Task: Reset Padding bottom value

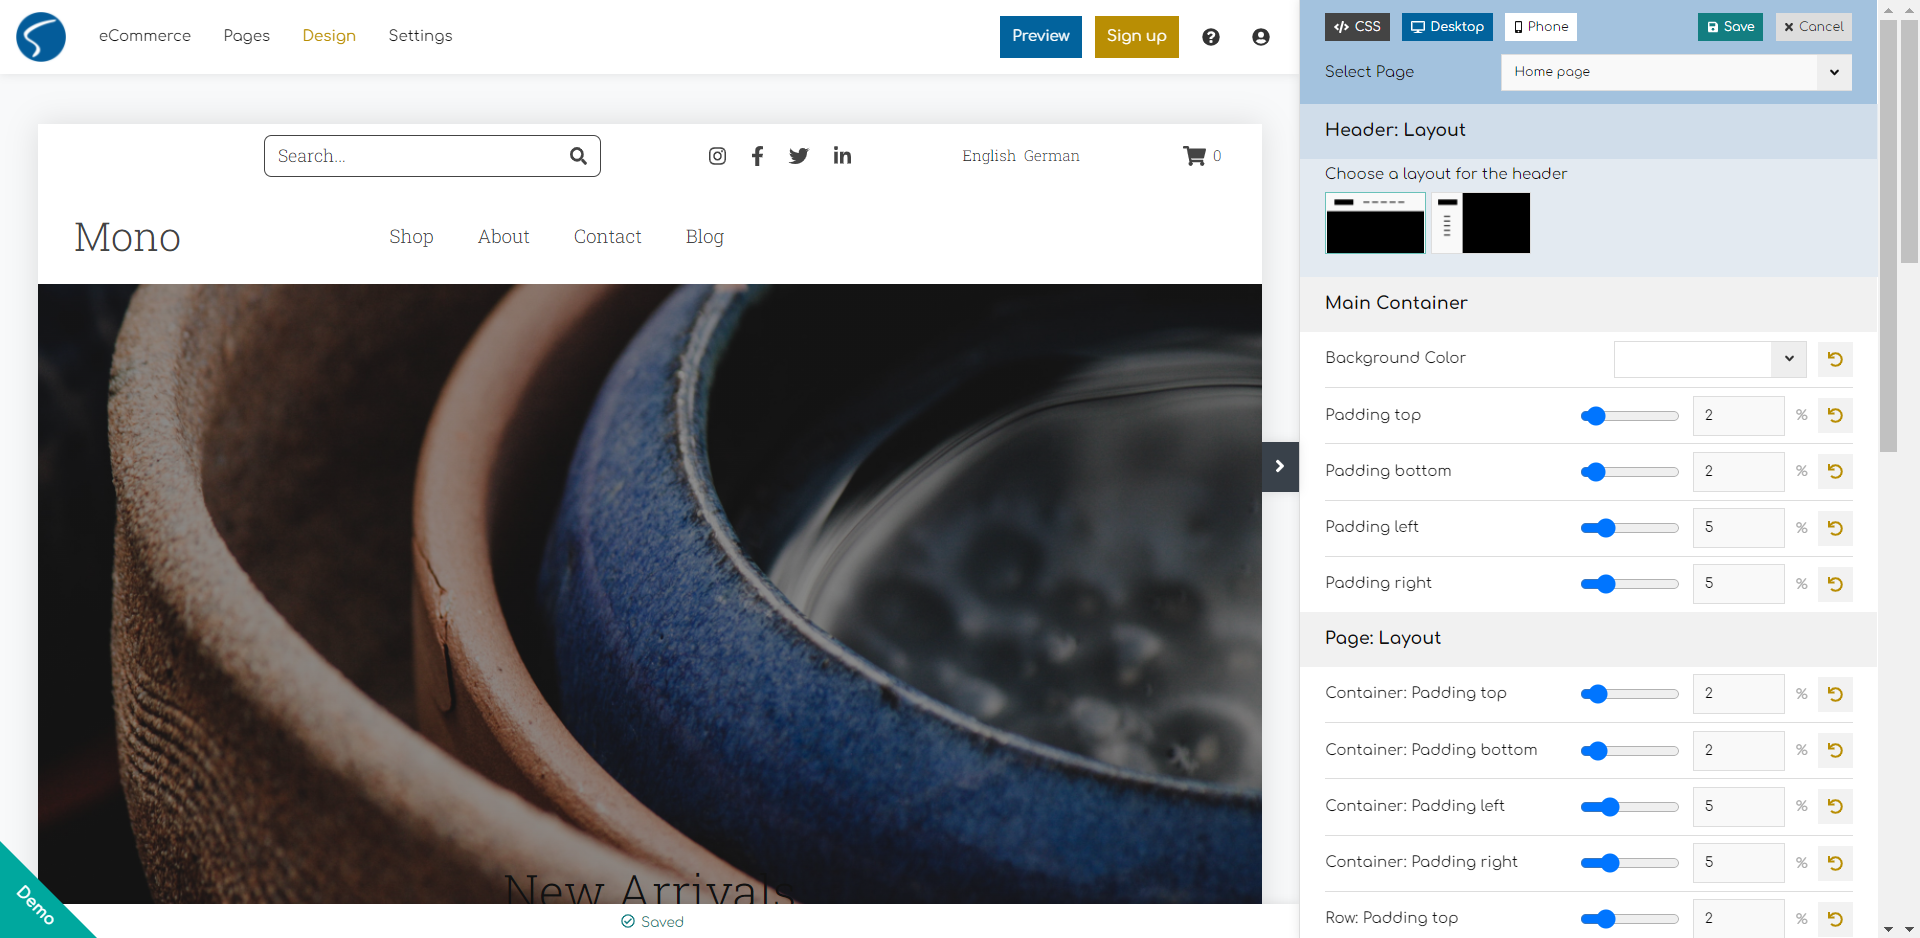Action: tap(1835, 471)
